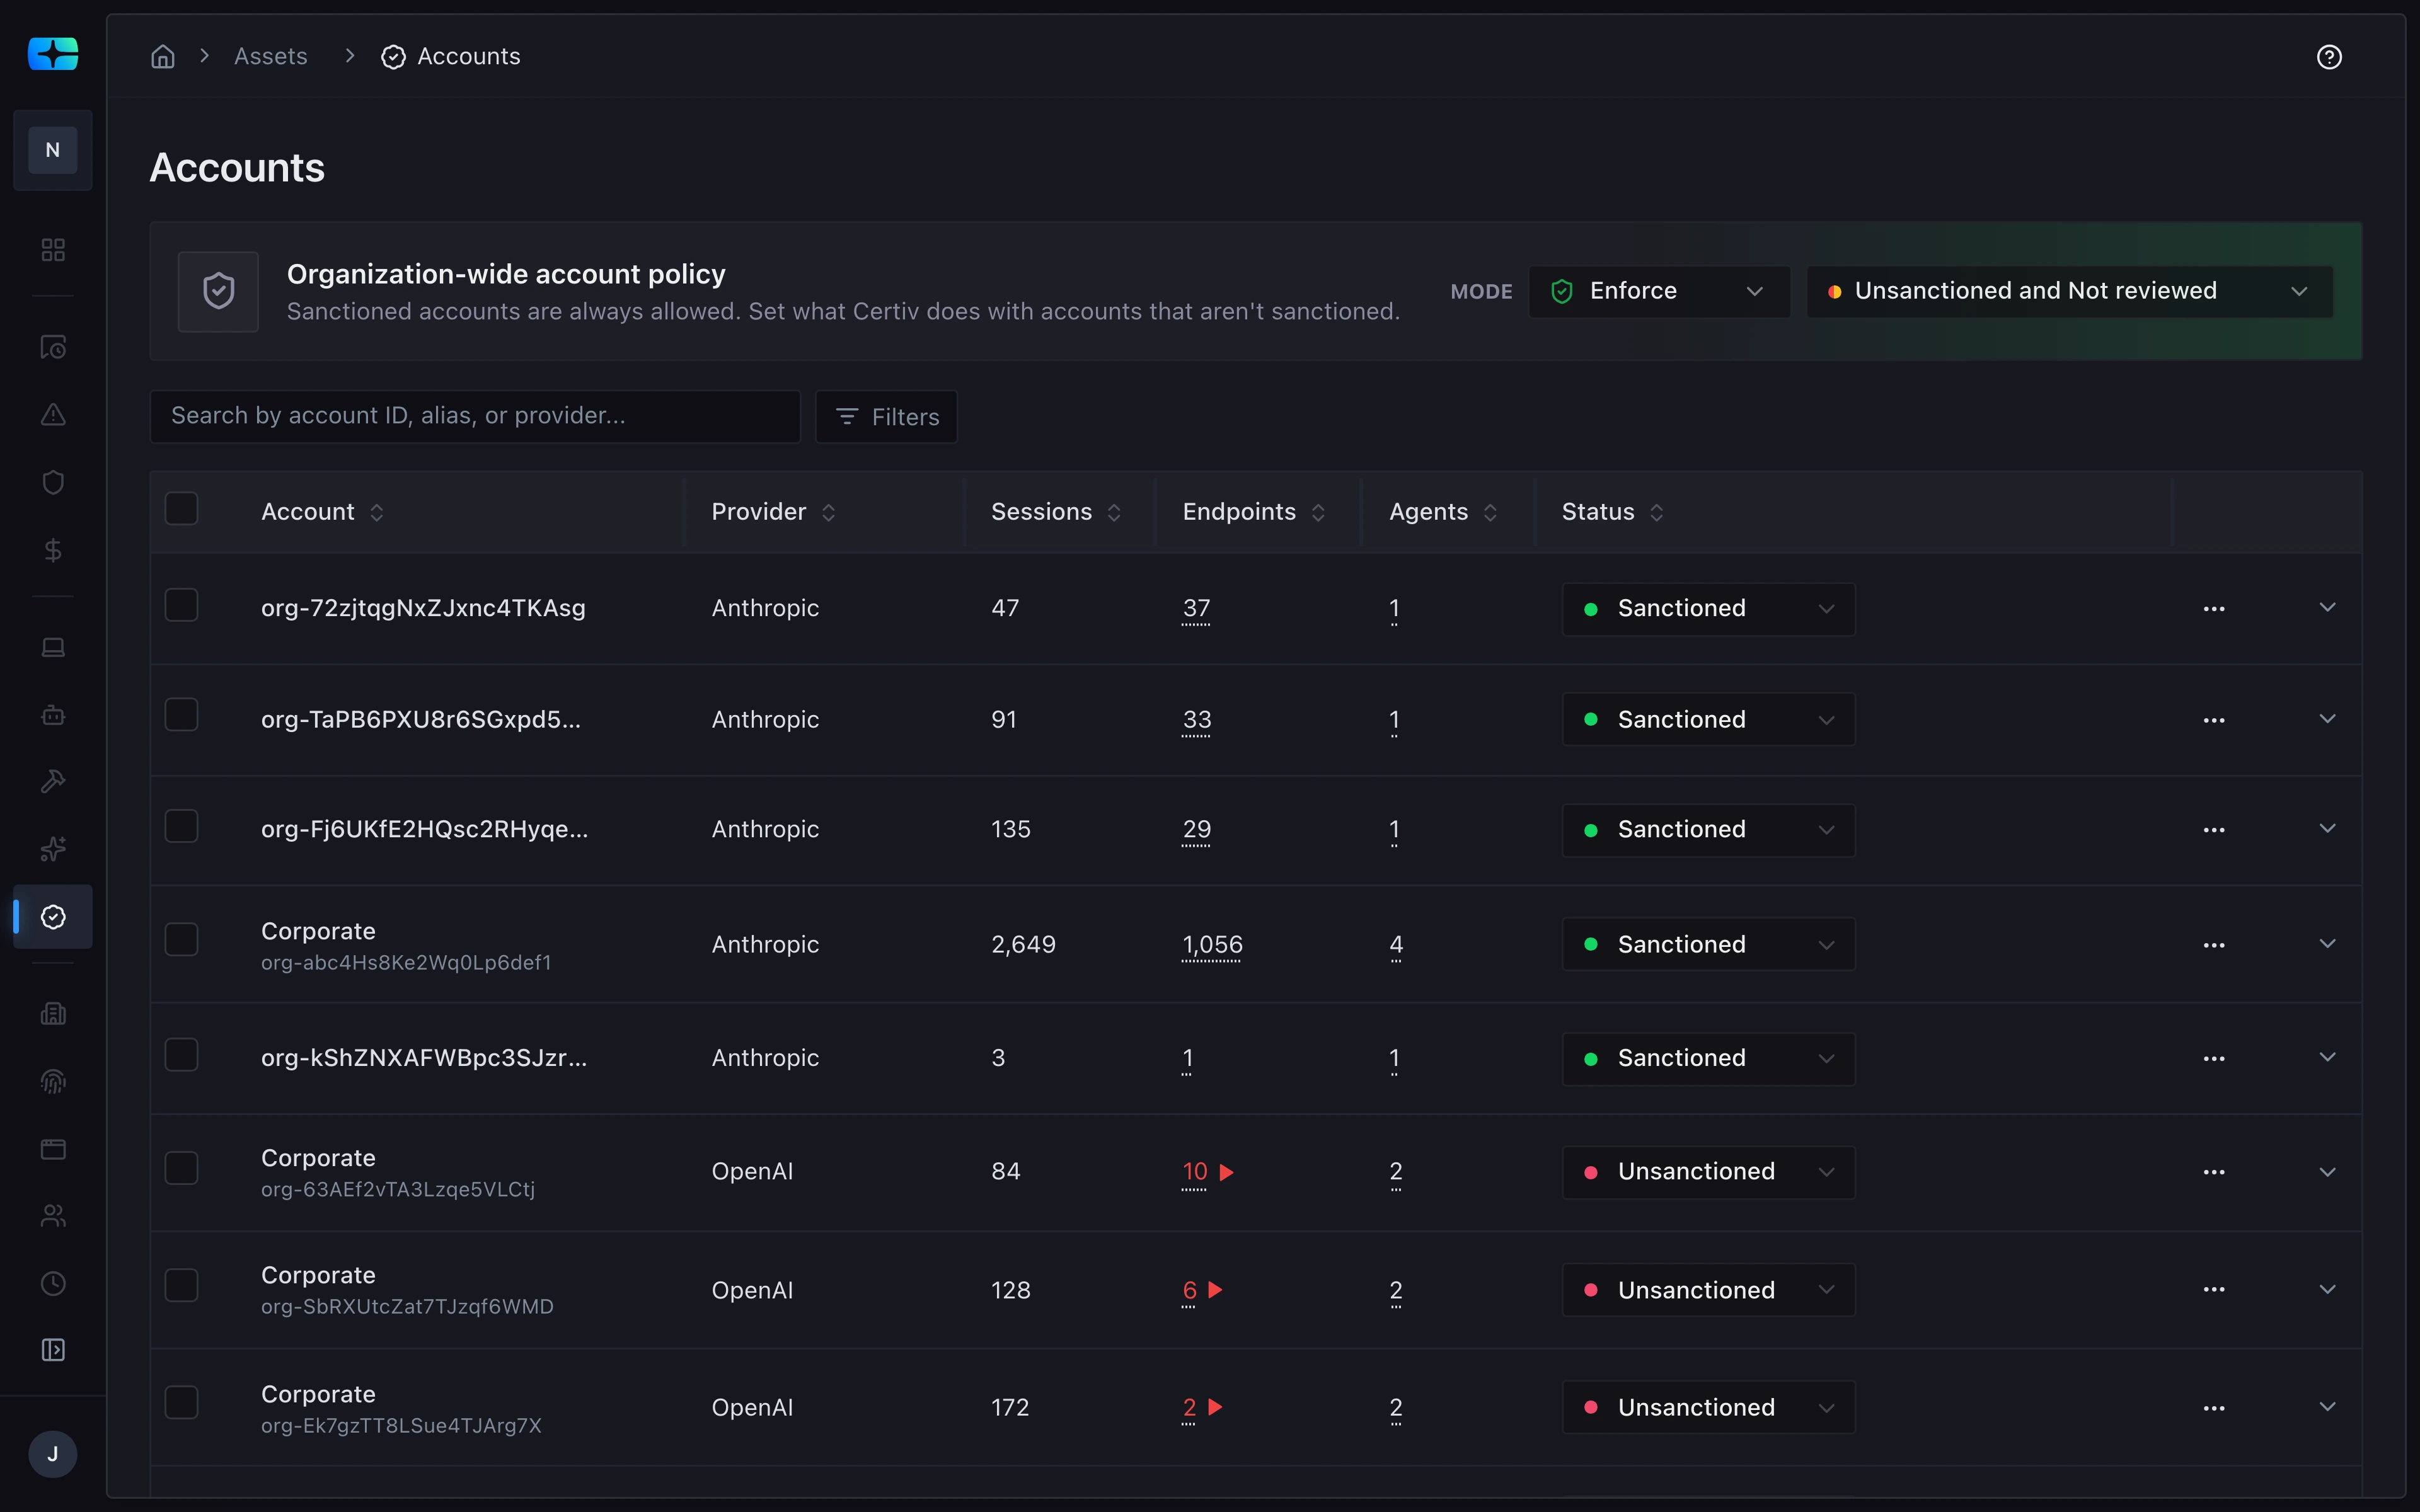
Task: Sort table by Sessions column
Action: pos(1056,512)
